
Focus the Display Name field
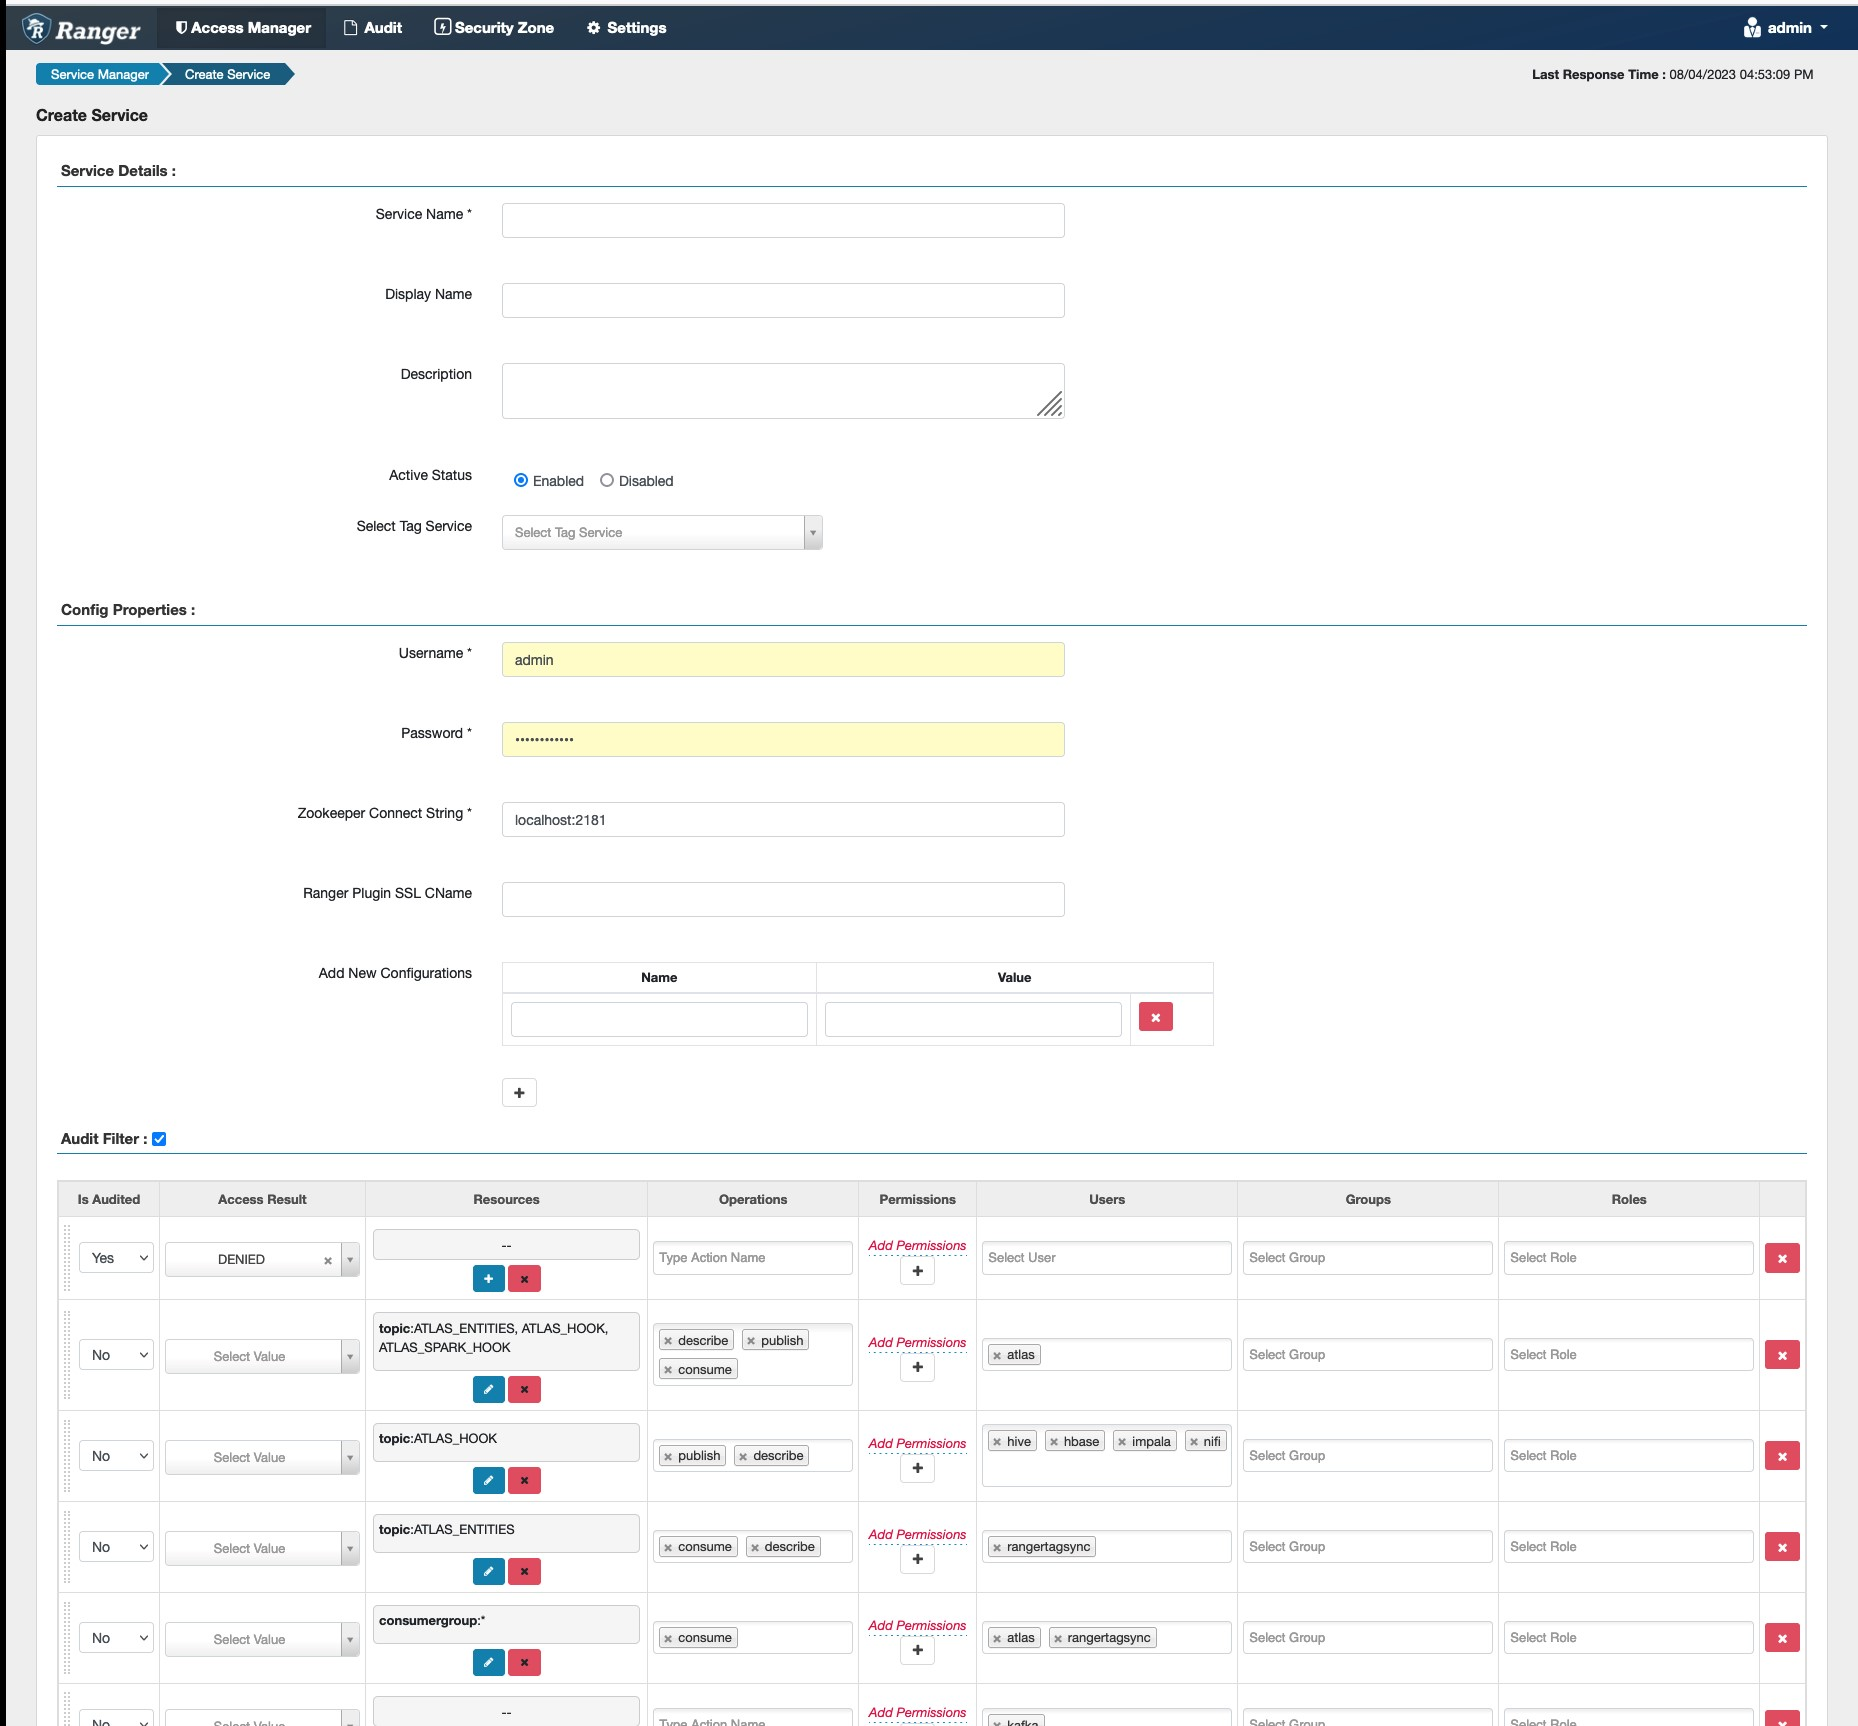[x=783, y=300]
